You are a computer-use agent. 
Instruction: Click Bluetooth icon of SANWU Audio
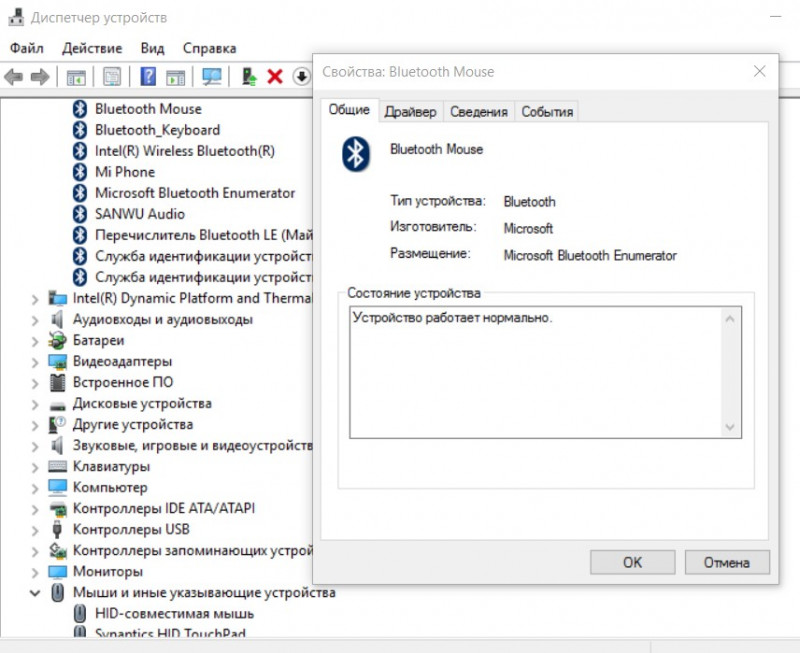[80, 214]
